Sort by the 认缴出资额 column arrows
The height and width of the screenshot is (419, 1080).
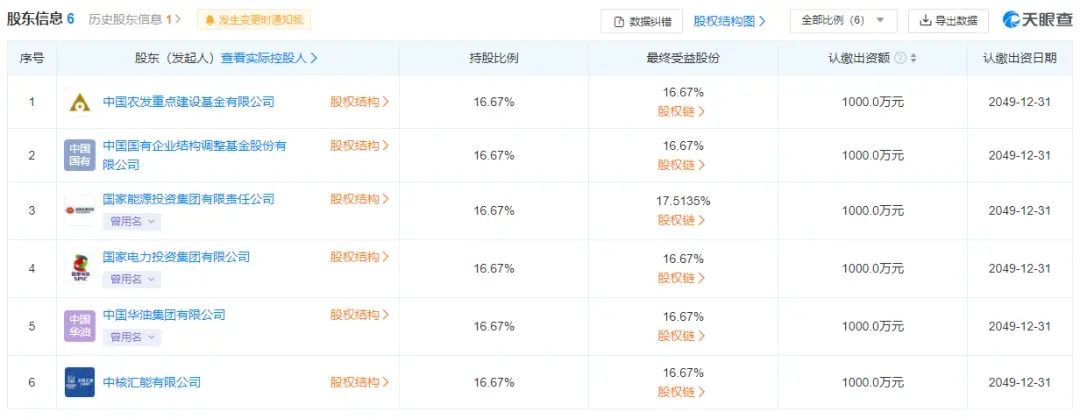pyautogui.click(x=913, y=59)
